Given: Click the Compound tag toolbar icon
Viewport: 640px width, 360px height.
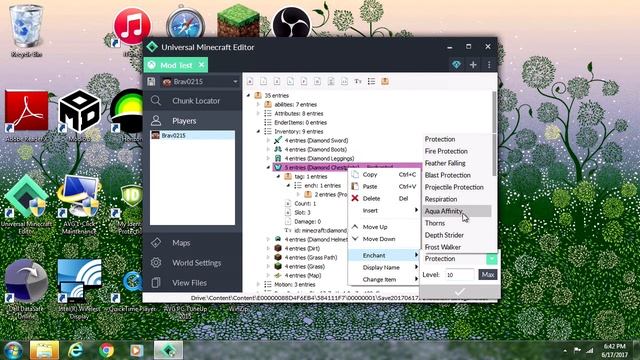Looking at the screenshot, I should point(385,82).
